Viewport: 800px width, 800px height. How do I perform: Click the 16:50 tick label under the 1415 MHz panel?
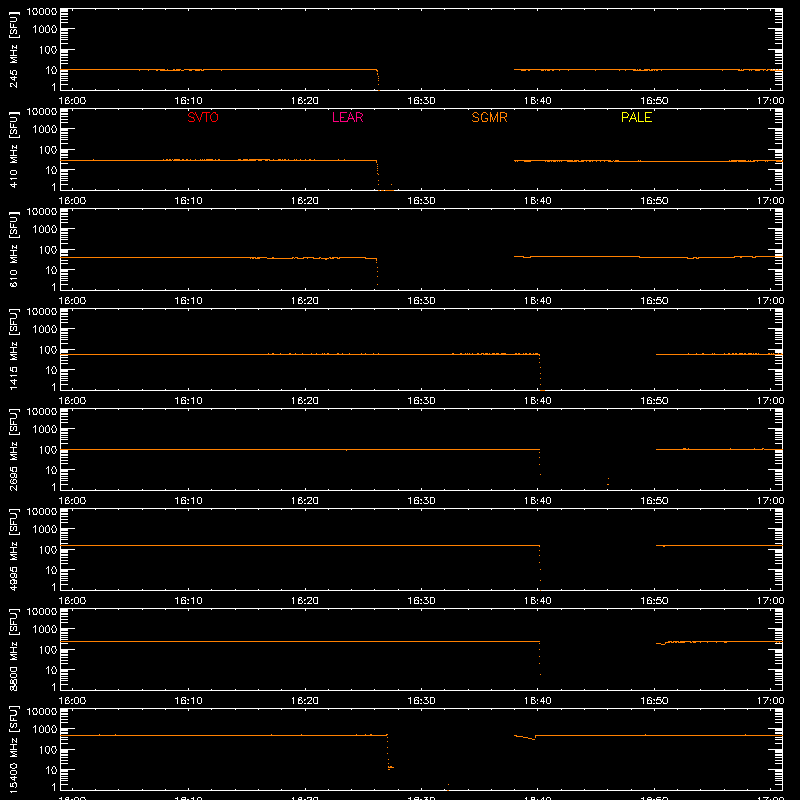[x=654, y=401]
